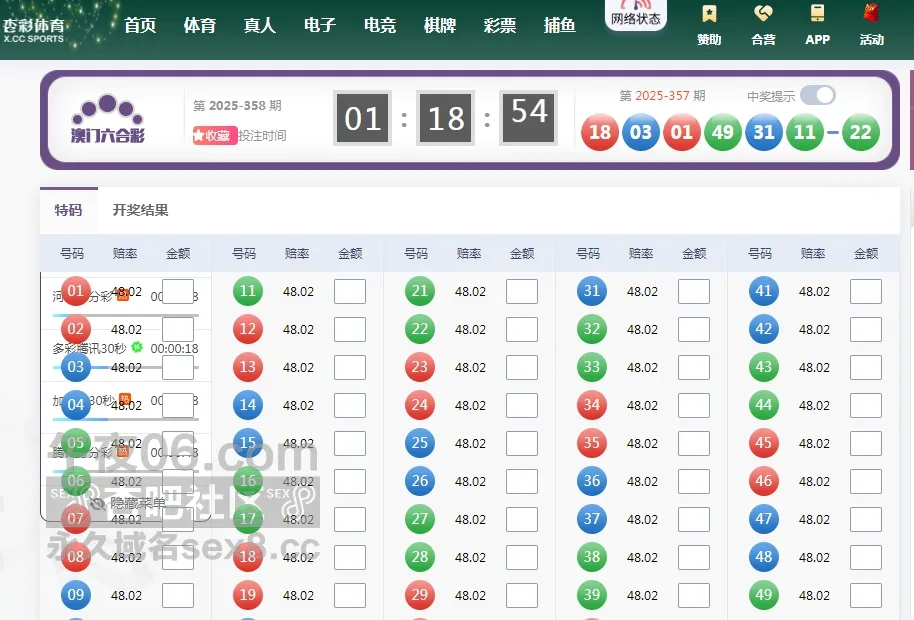Select number ball 22 in the betting grid
914x620 pixels.
click(420, 329)
